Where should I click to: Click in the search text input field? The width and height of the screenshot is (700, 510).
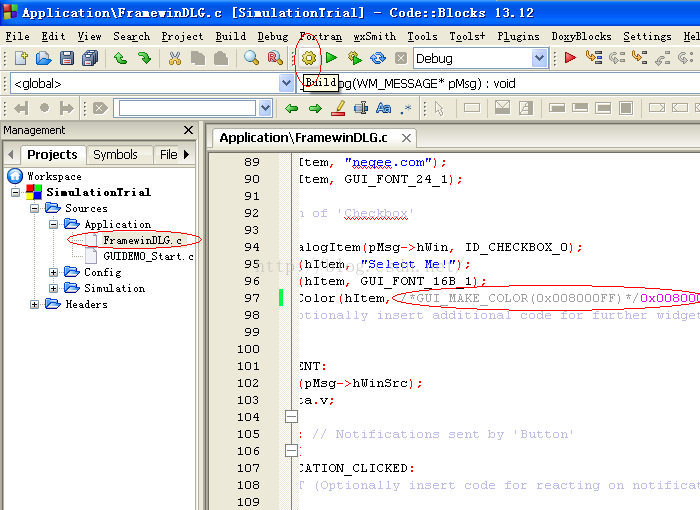(188, 108)
